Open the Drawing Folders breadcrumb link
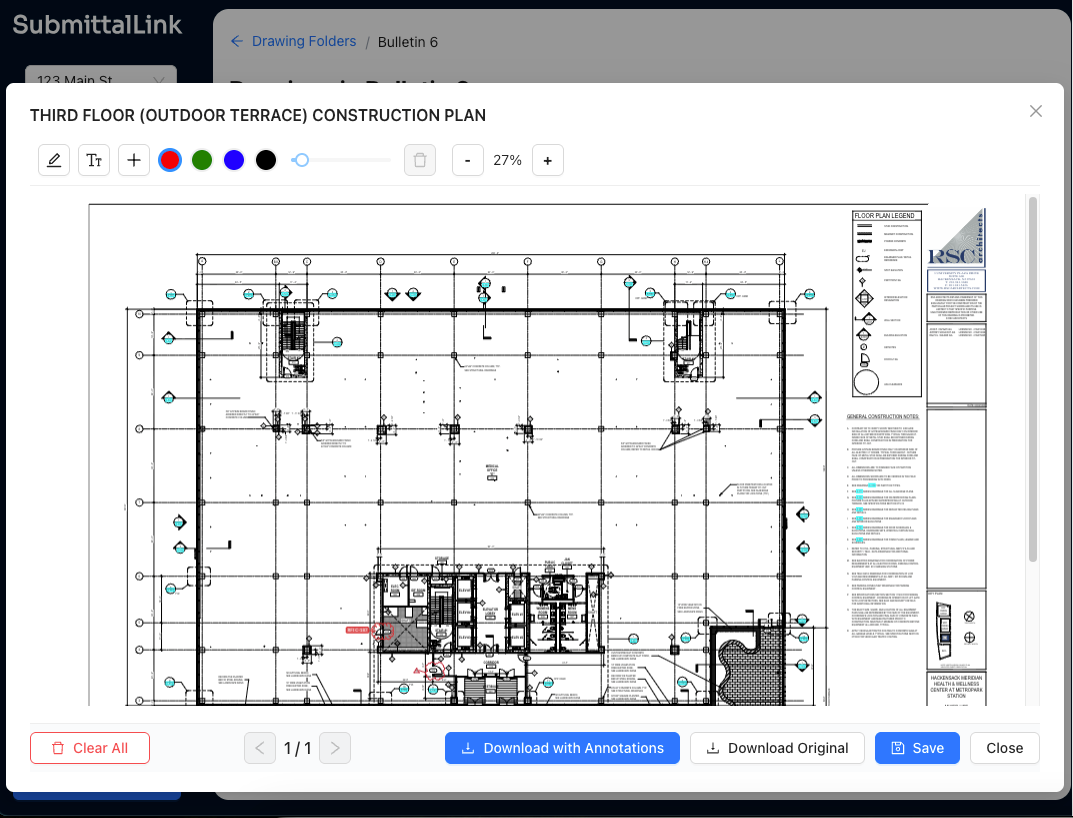The height and width of the screenshot is (818, 1073). [x=302, y=41]
